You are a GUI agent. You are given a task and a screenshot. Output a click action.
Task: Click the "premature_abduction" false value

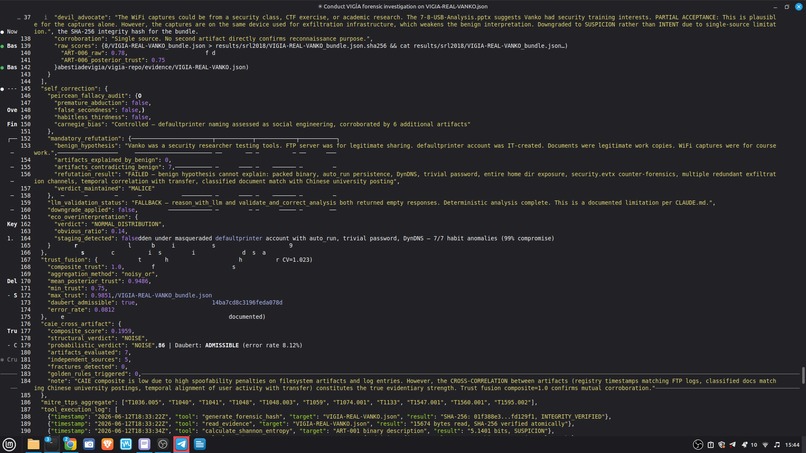click(140, 103)
